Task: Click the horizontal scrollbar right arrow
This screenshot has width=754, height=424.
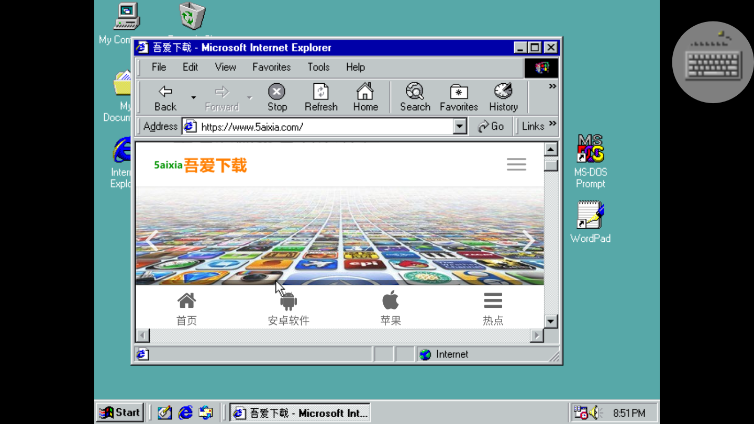Action: pyautogui.click(x=537, y=335)
